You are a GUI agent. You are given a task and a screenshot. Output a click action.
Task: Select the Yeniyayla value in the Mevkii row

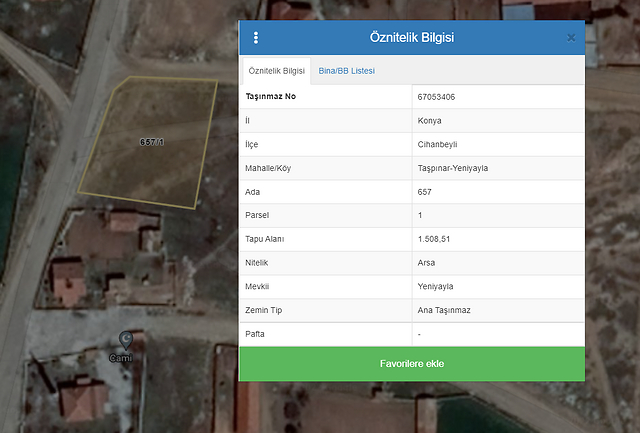(435, 286)
